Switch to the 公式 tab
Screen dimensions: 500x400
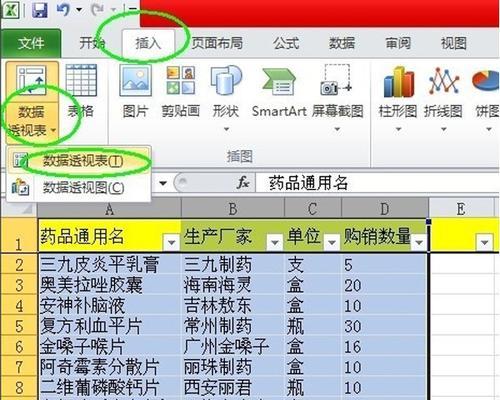(286, 43)
